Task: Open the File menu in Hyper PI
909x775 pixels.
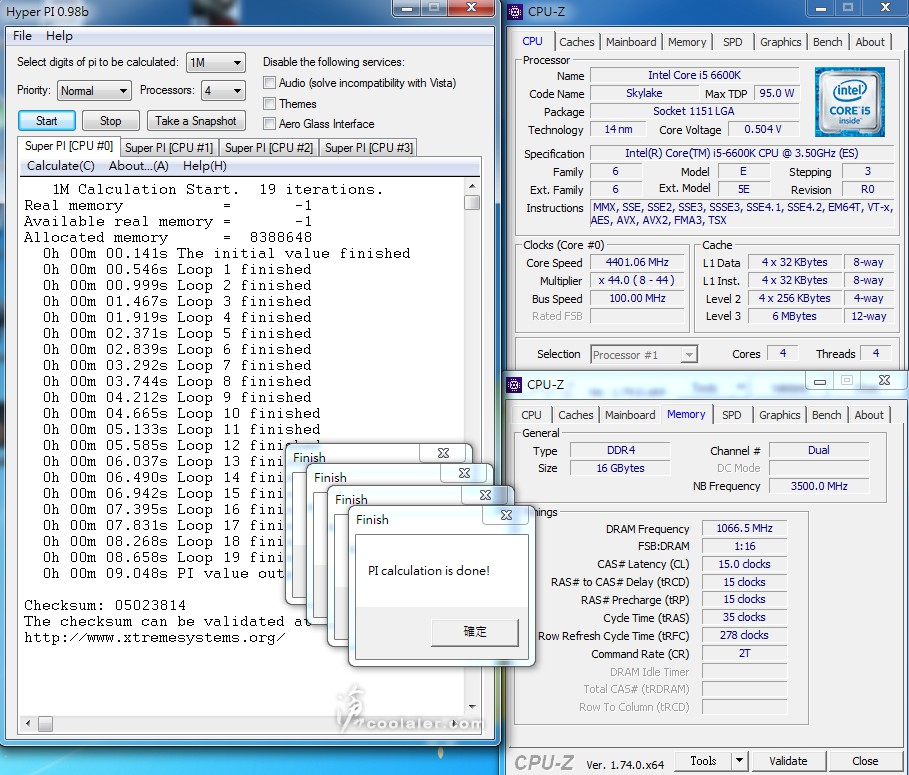Action: click(x=22, y=36)
